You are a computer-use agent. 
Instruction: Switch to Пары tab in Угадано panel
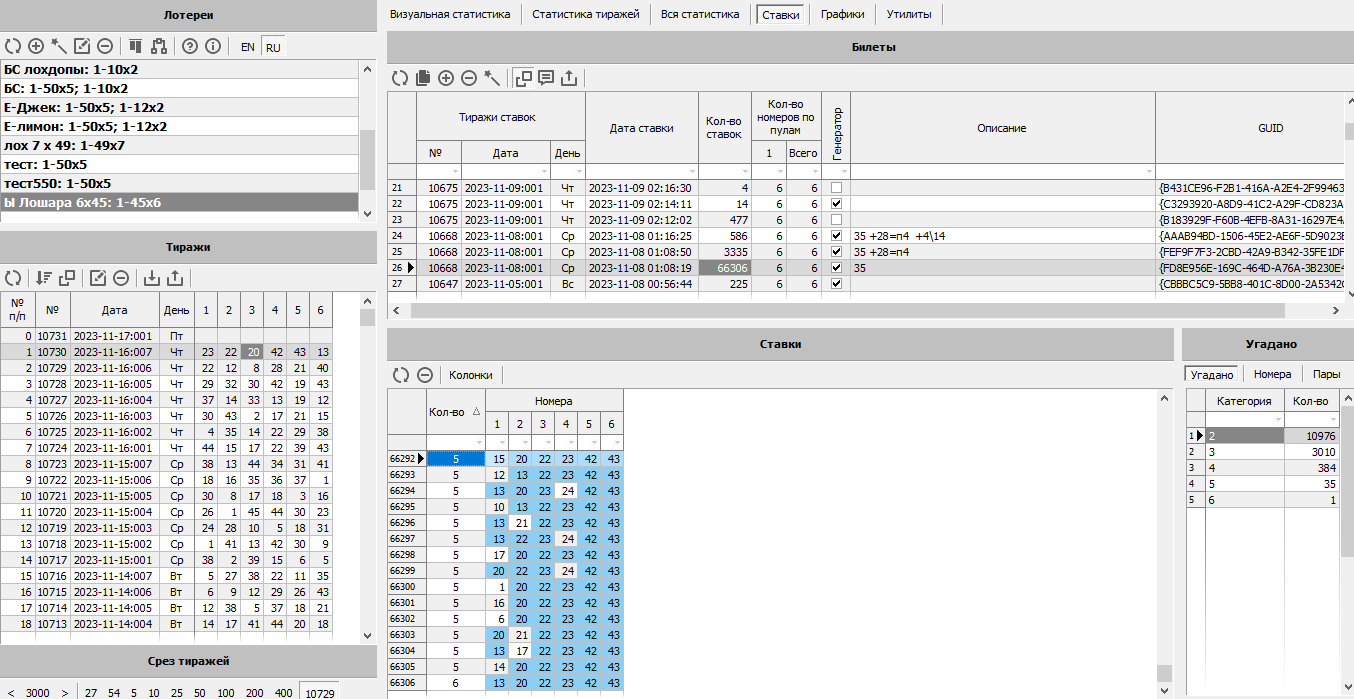1326,374
